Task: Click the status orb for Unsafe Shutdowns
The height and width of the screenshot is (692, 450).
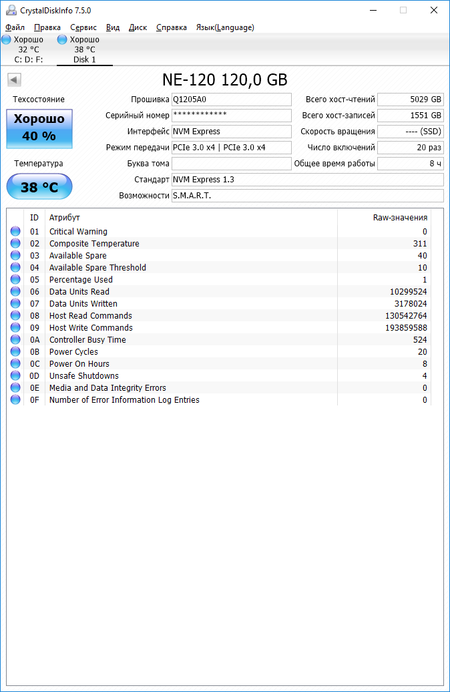Action: pyautogui.click(x=15, y=376)
